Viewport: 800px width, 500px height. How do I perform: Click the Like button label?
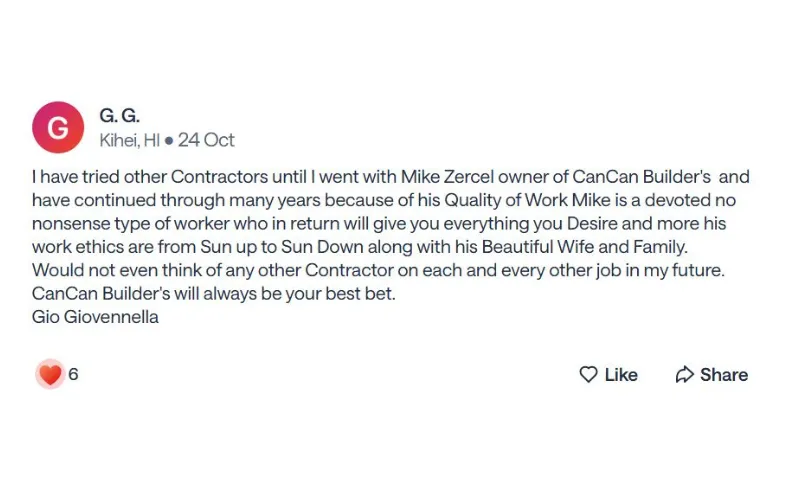pyautogui.click(x=621, y=375)
